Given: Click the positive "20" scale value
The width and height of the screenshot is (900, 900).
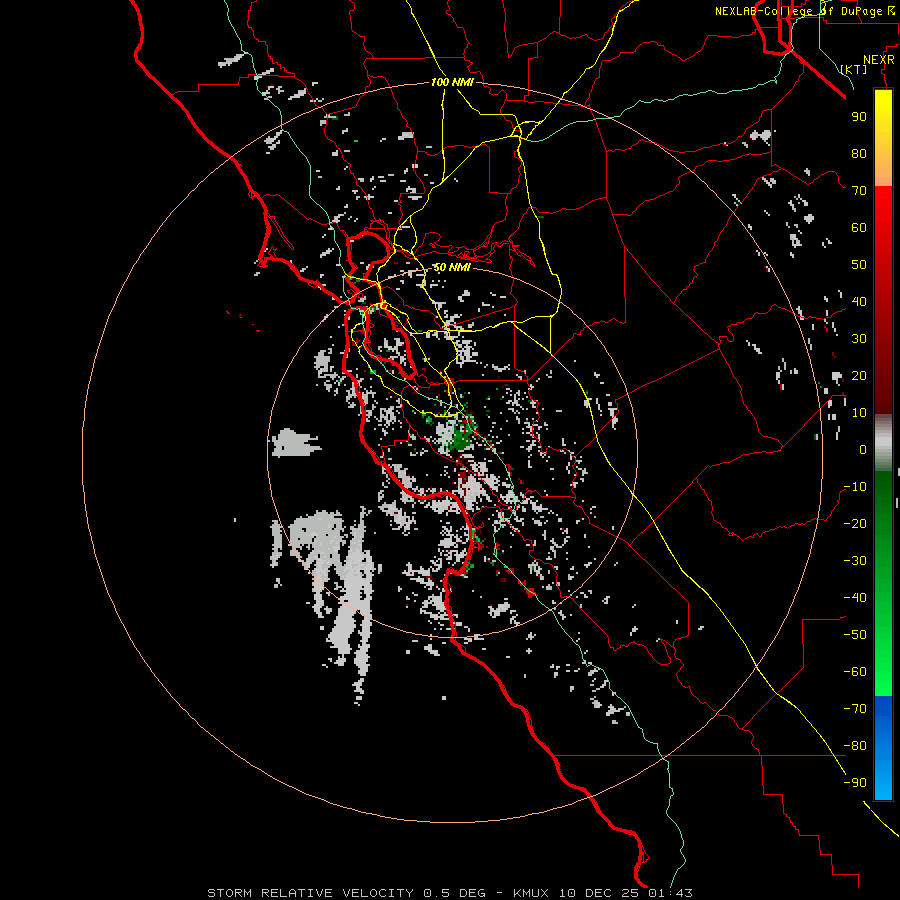Looking at the screenshot, I should pos(859,375).
